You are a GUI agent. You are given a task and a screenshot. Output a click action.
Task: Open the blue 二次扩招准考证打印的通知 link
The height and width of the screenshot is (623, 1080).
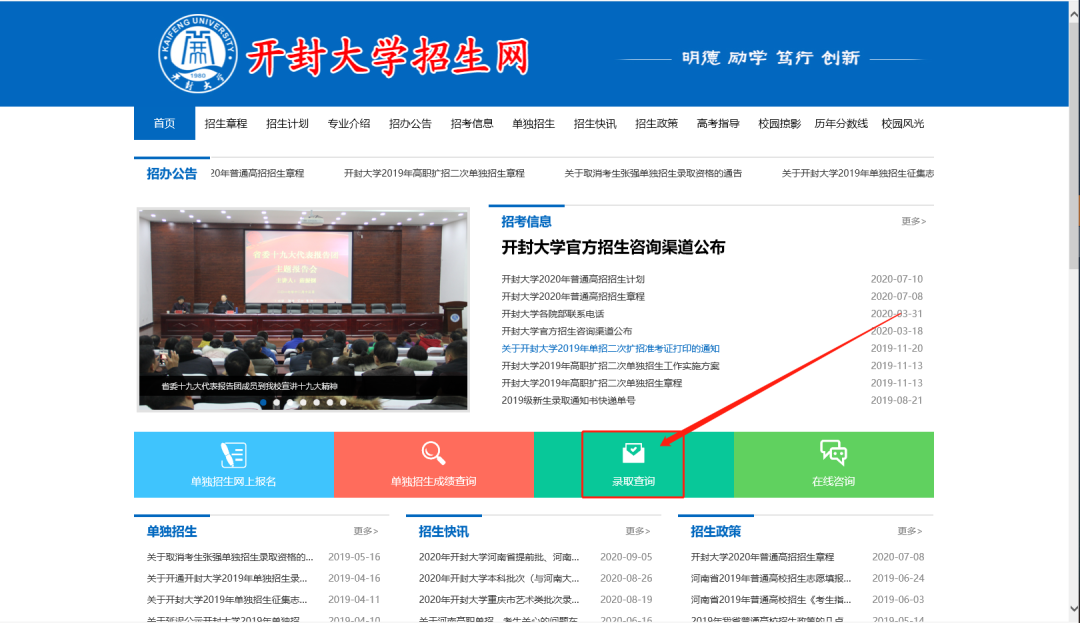(610, 348)
